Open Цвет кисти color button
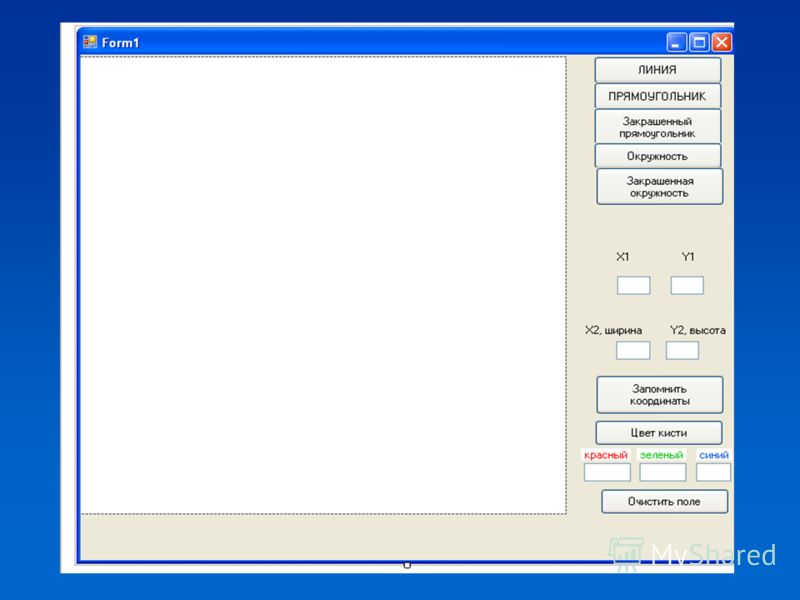This screenshot has width=800, height=600. click(659, 433)
